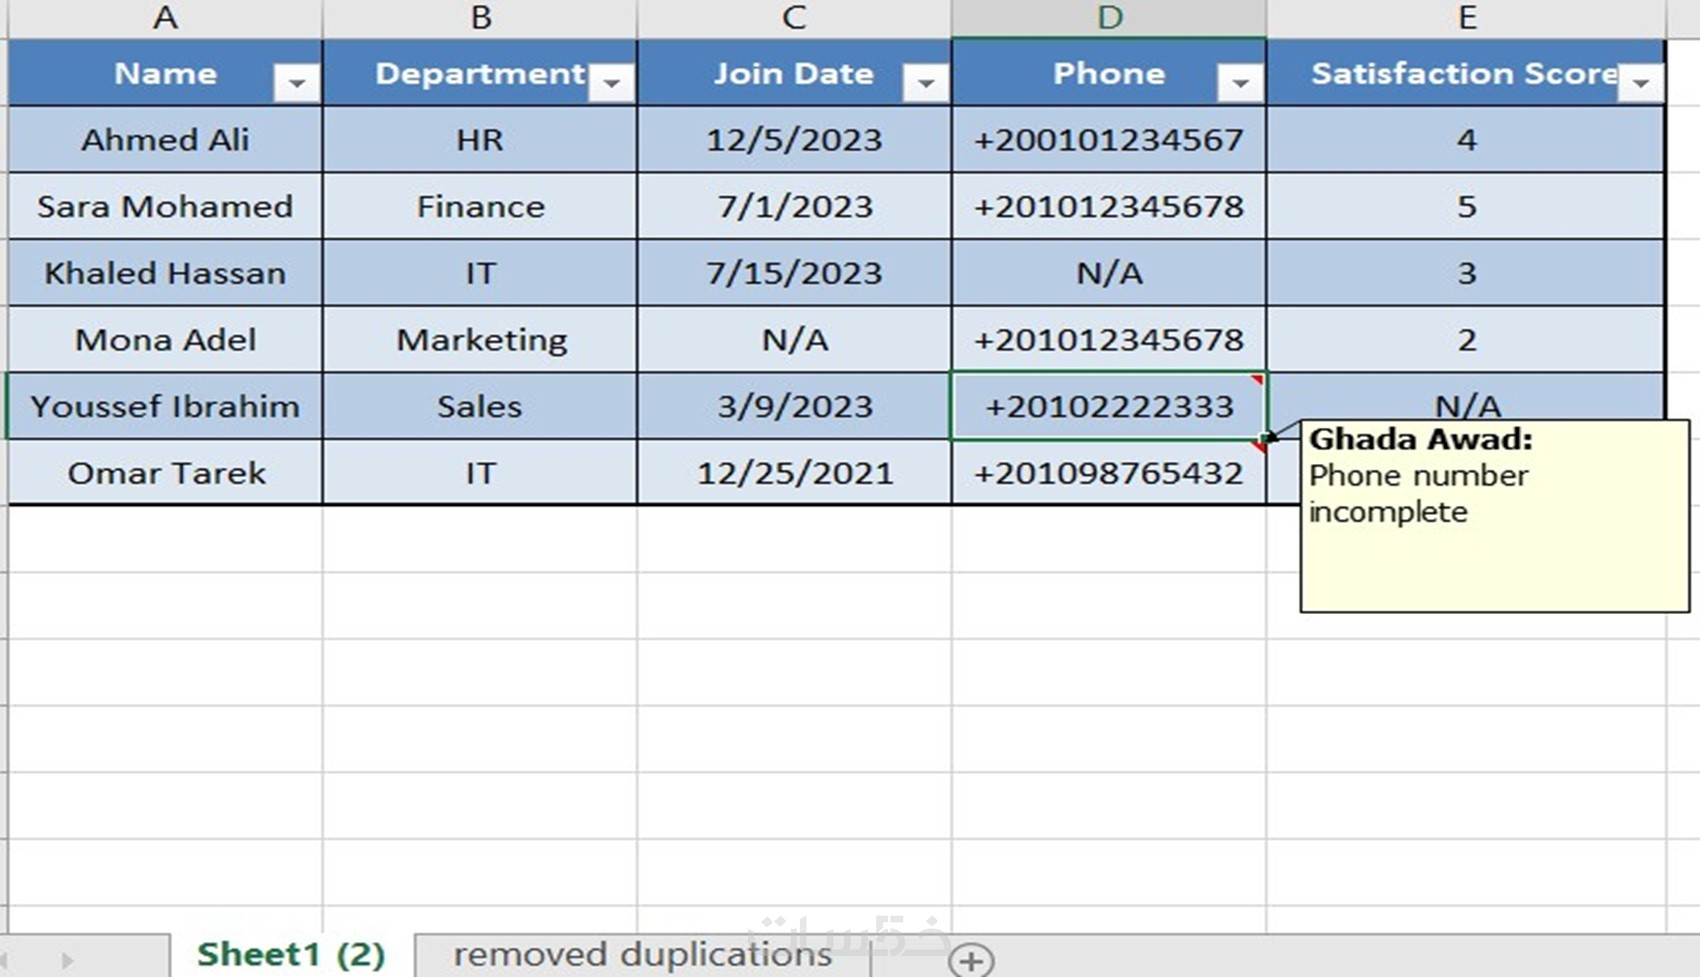Open the Join Date filter dropdown

(x=925, y=84)
